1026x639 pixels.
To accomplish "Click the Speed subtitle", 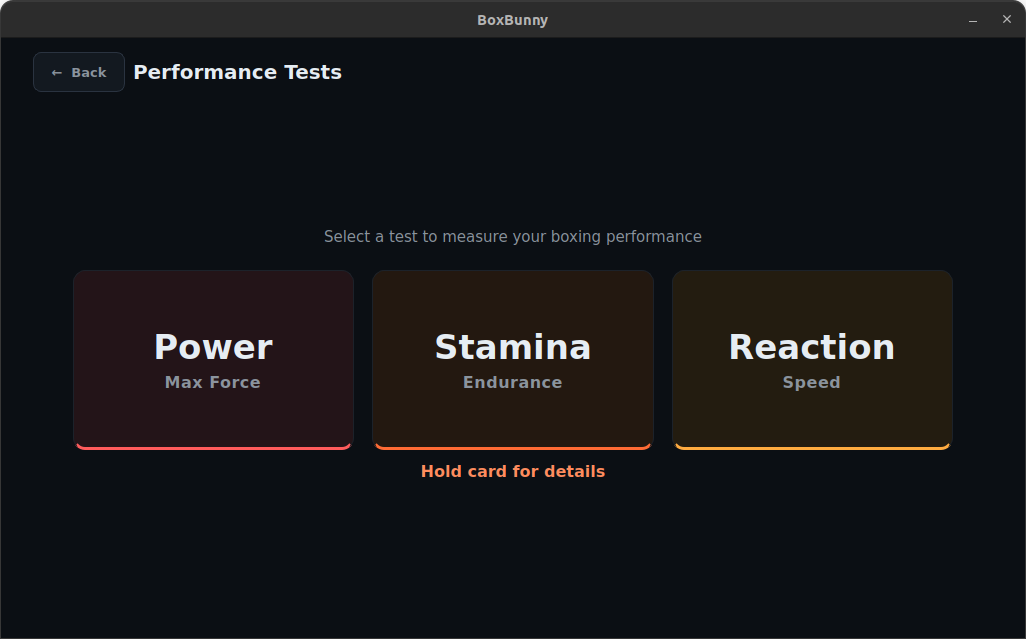I will pyautogui.click(x=811, y=381).
